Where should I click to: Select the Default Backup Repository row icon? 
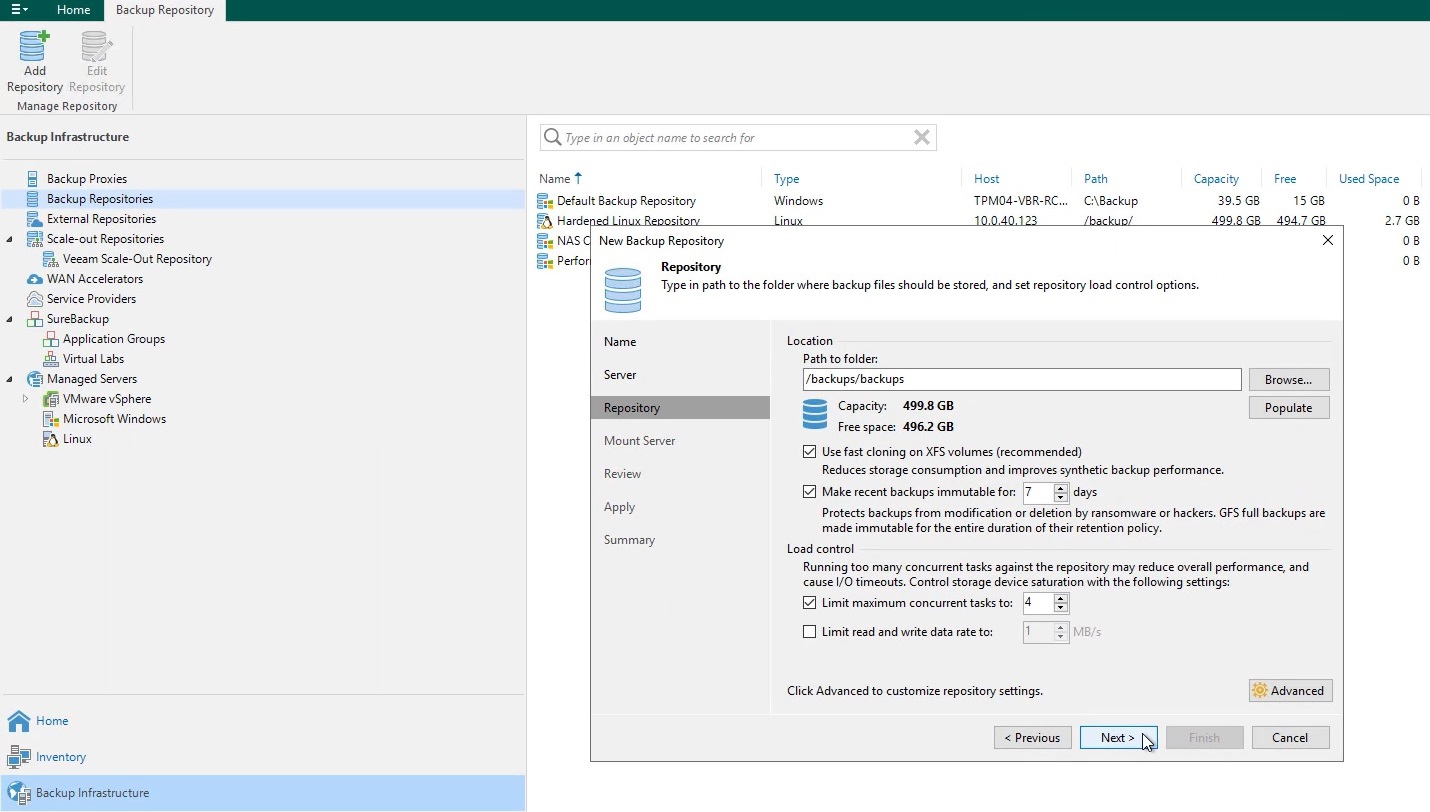click(545, 201)
